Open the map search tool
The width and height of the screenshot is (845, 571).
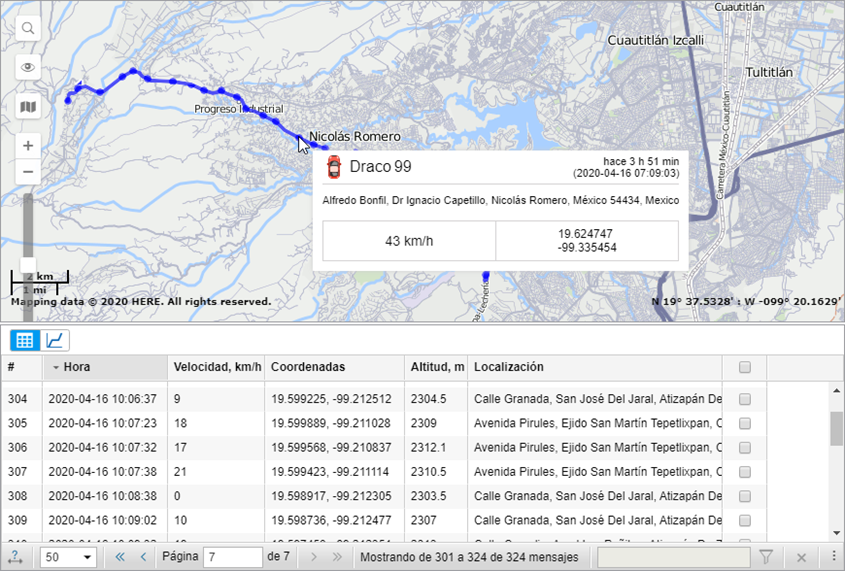pos(28,28)
